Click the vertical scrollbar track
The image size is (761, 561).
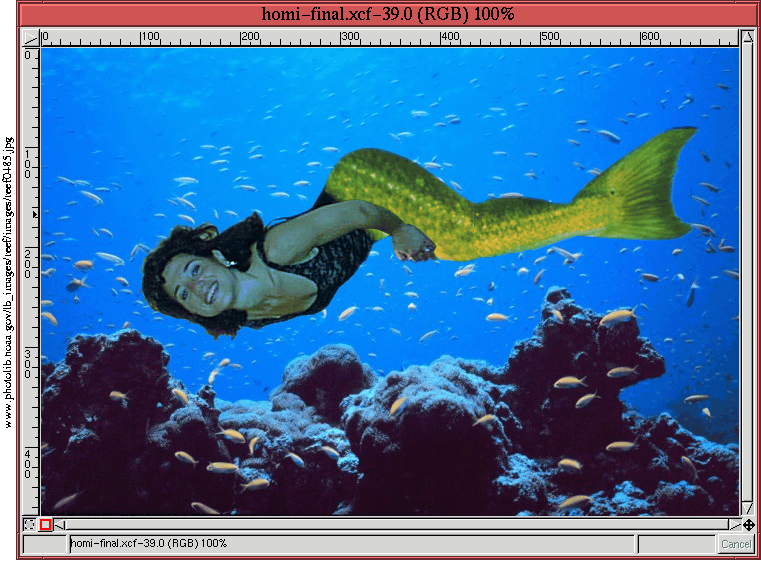[747, 272]
